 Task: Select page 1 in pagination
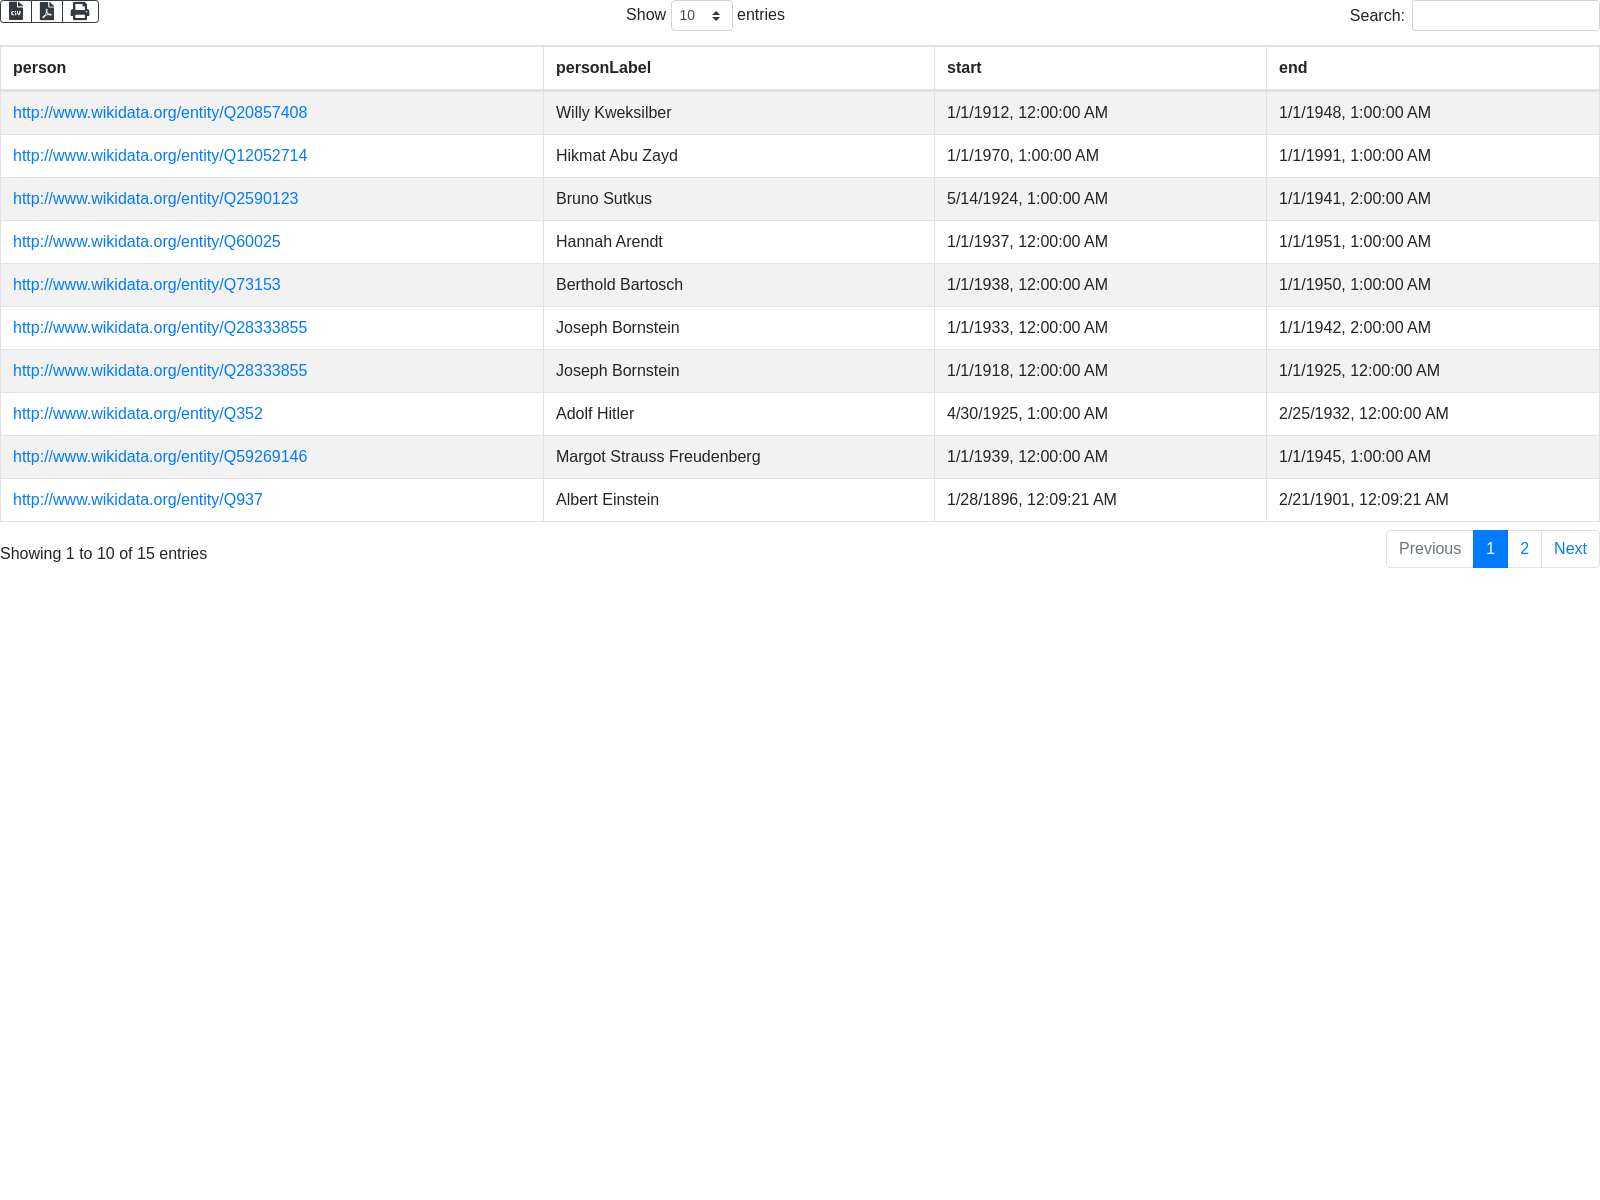(1490, 549)
